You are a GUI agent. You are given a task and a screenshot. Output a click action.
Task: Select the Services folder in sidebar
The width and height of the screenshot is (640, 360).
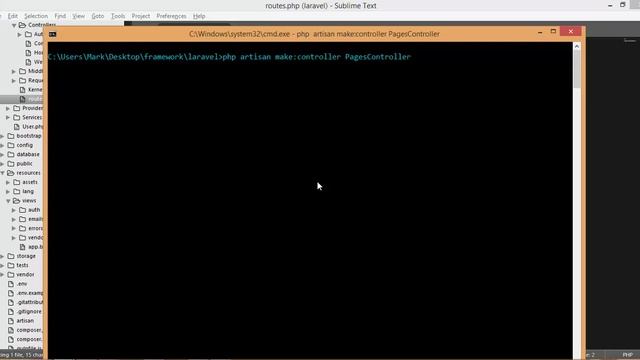tap(32, 117)
